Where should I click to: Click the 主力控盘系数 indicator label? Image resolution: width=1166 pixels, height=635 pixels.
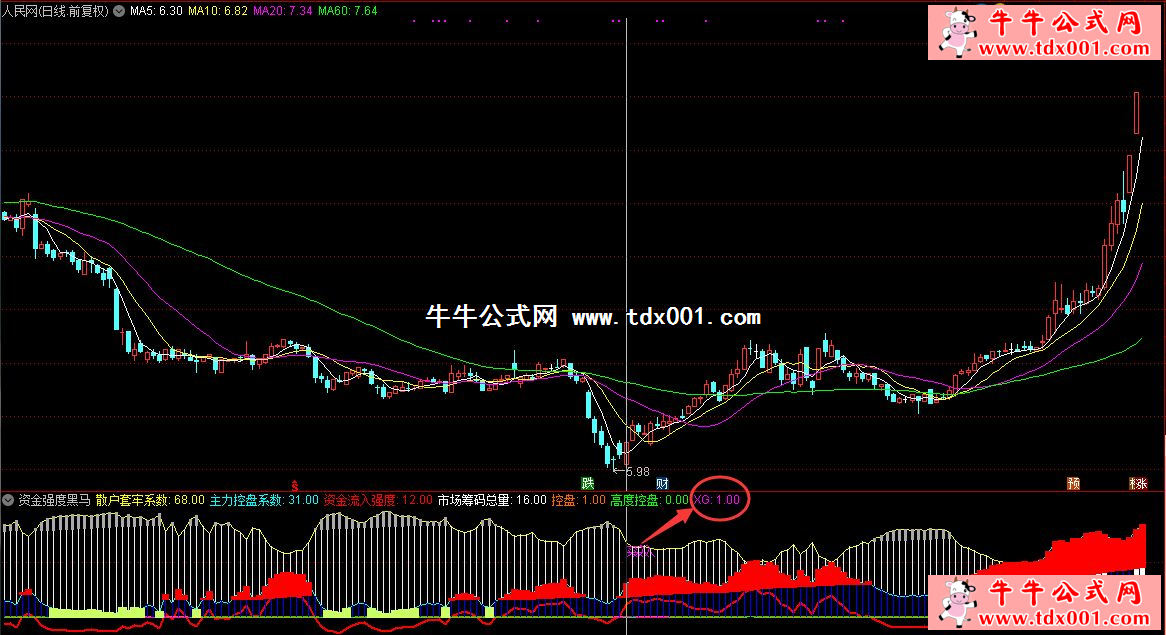click(264, 499)
